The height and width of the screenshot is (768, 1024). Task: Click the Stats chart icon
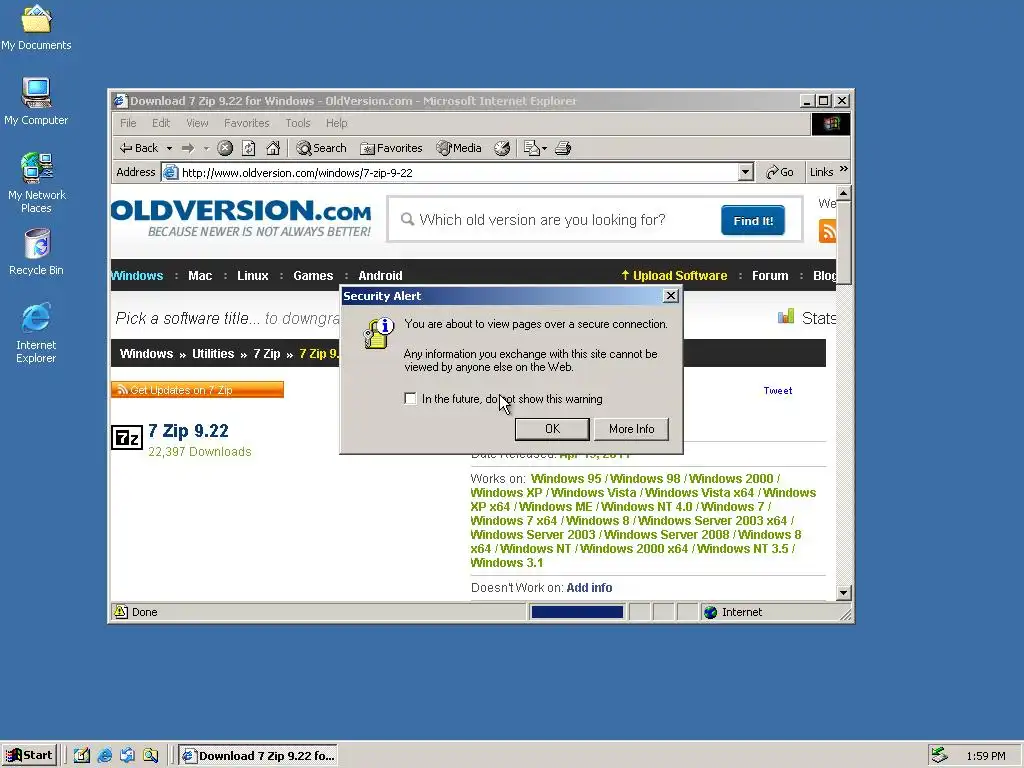[x=786, y=317]
